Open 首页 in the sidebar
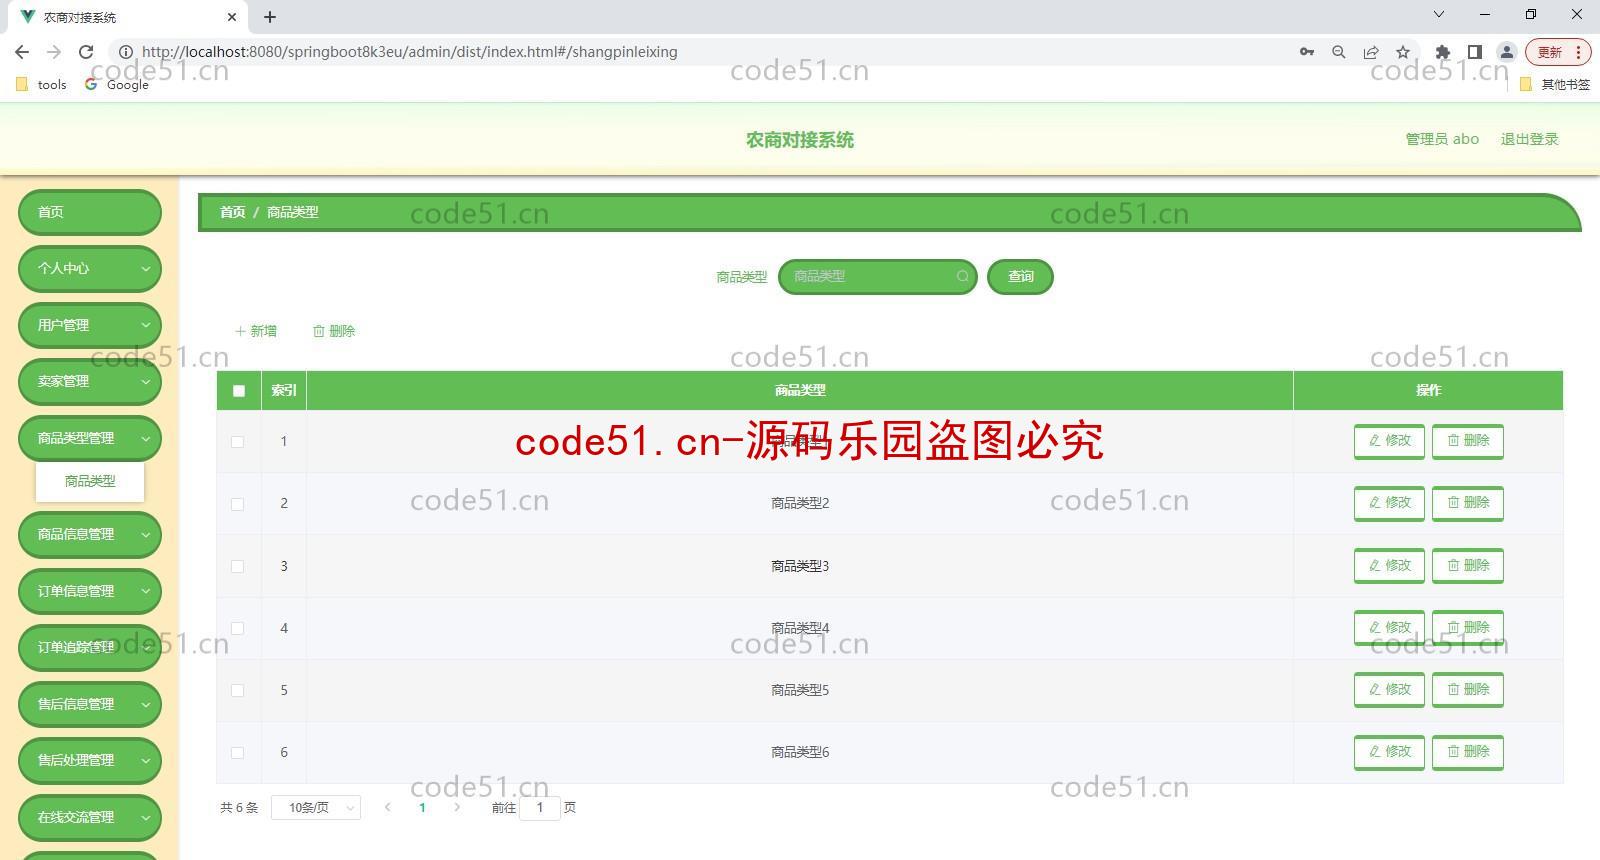1600x860 pixels. pos(90,212)
